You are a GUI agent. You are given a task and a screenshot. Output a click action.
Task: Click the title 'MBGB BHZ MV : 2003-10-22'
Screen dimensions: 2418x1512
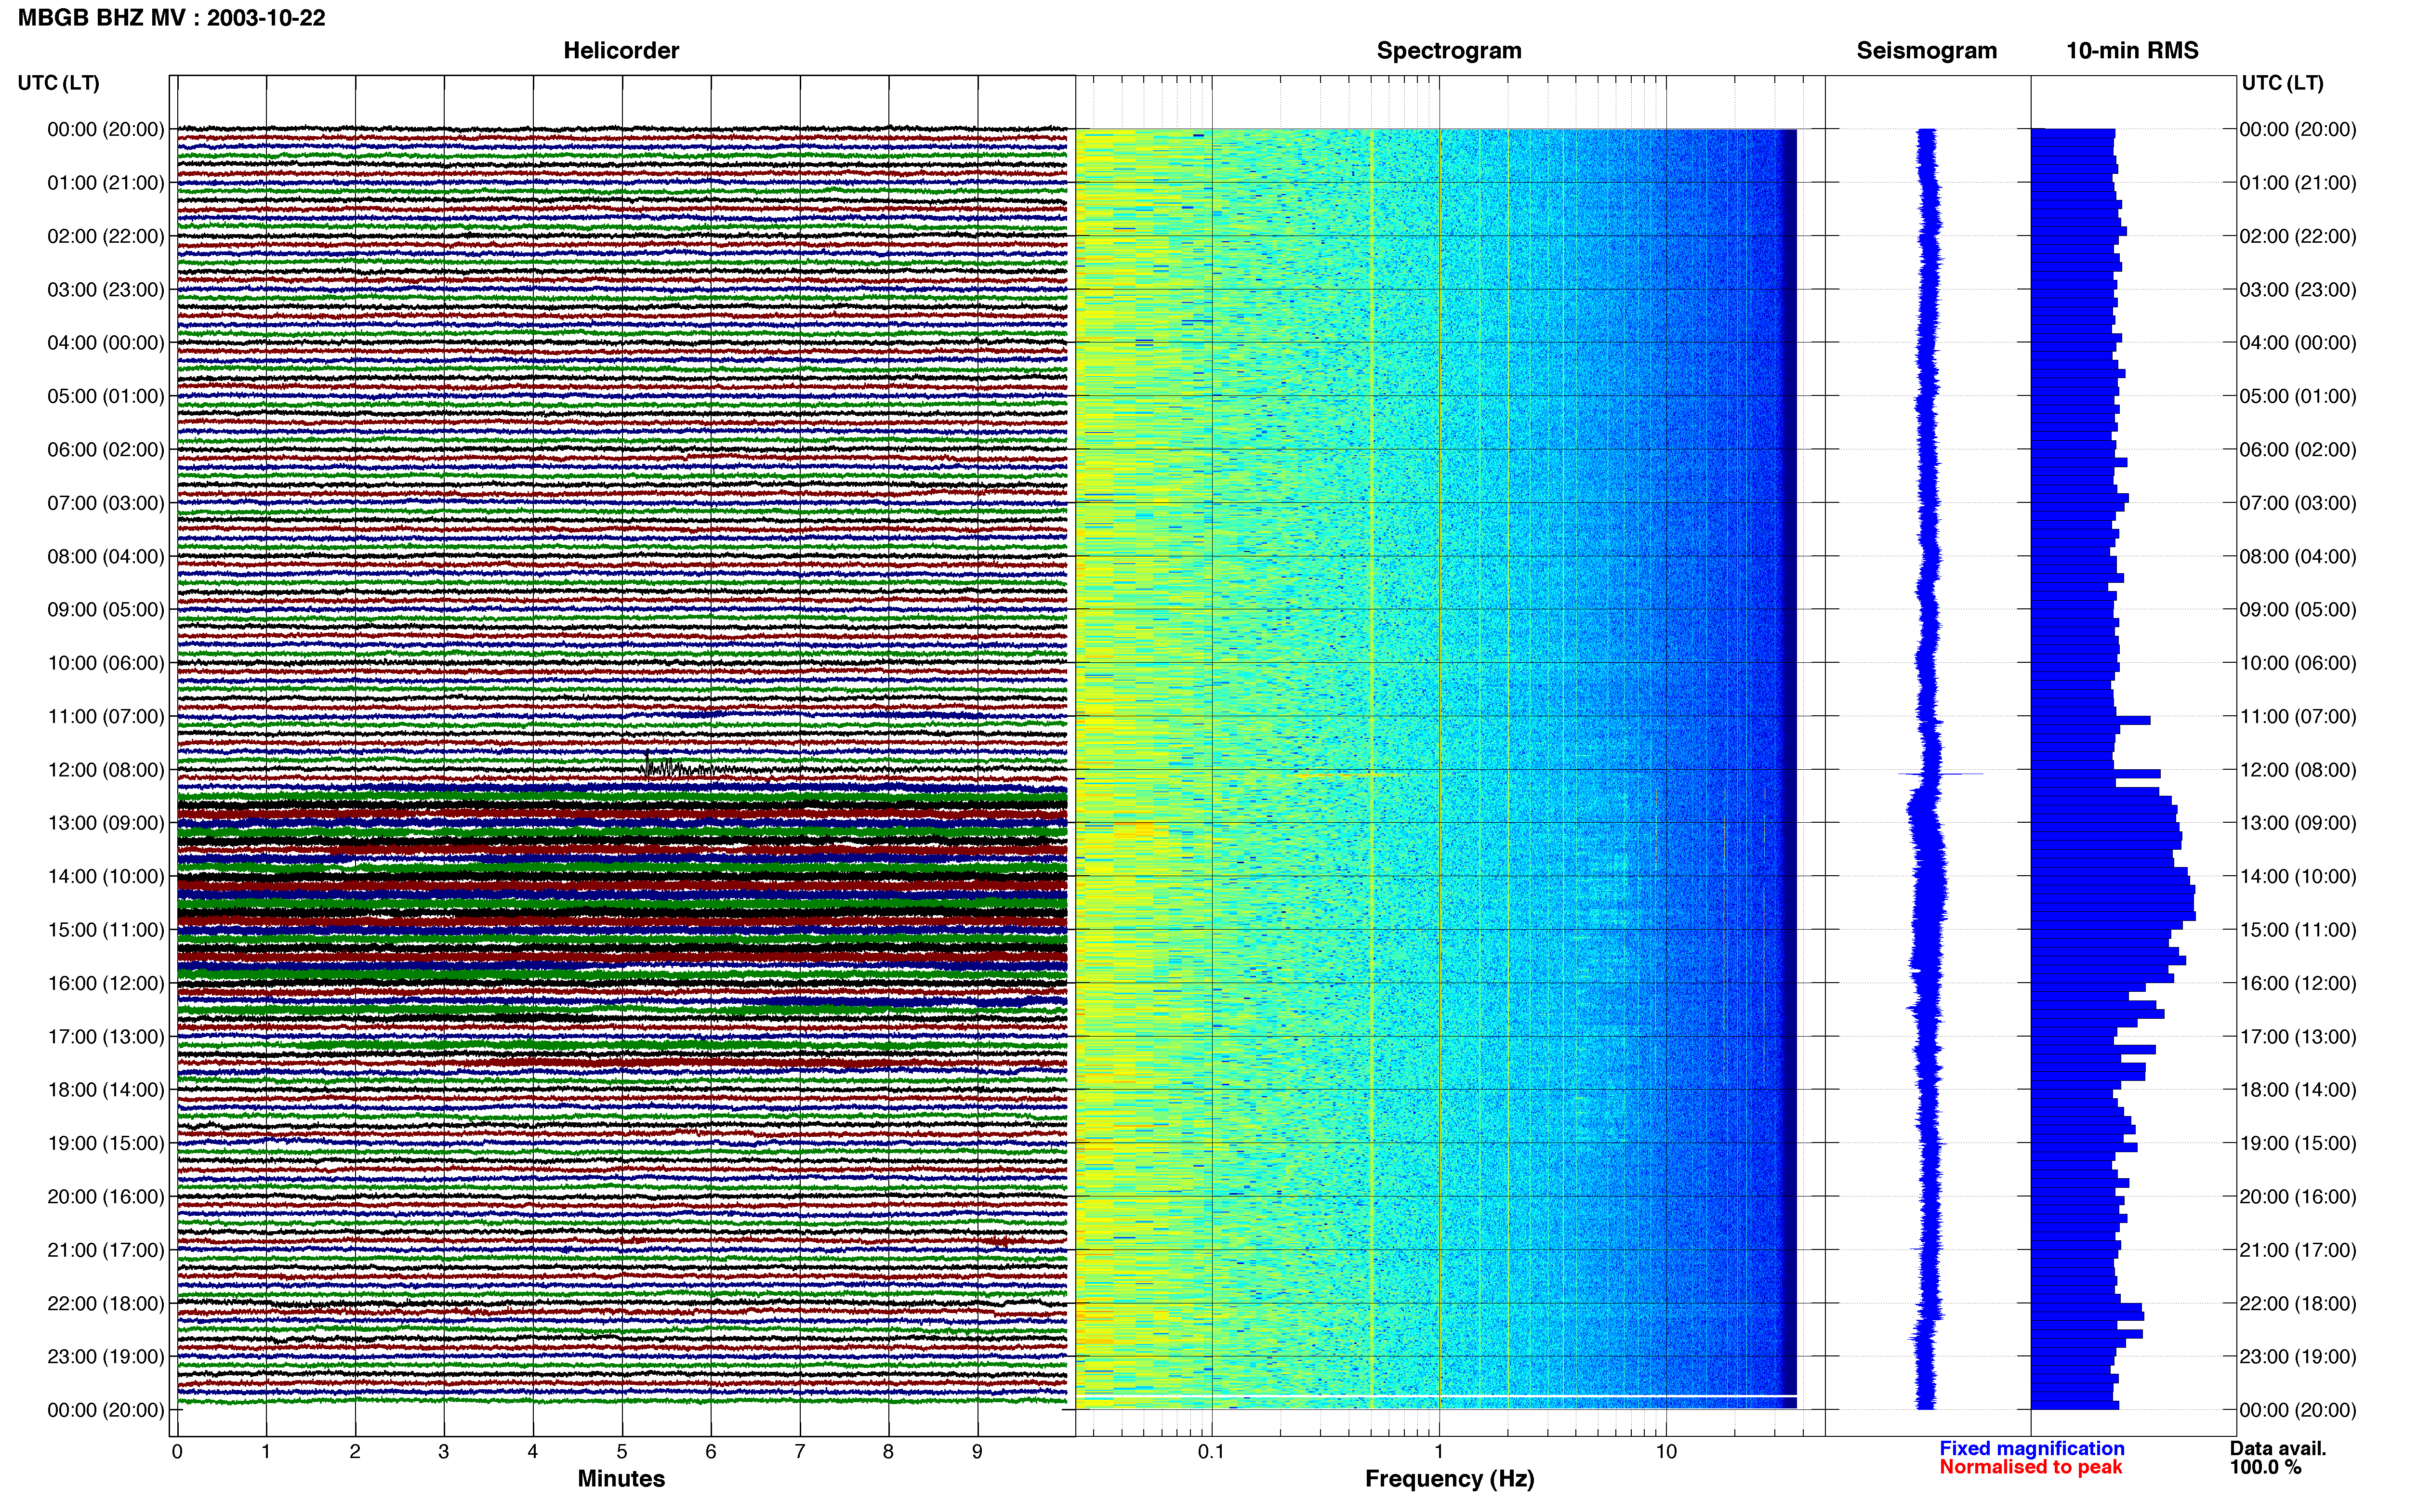click(x=171, y=18)
